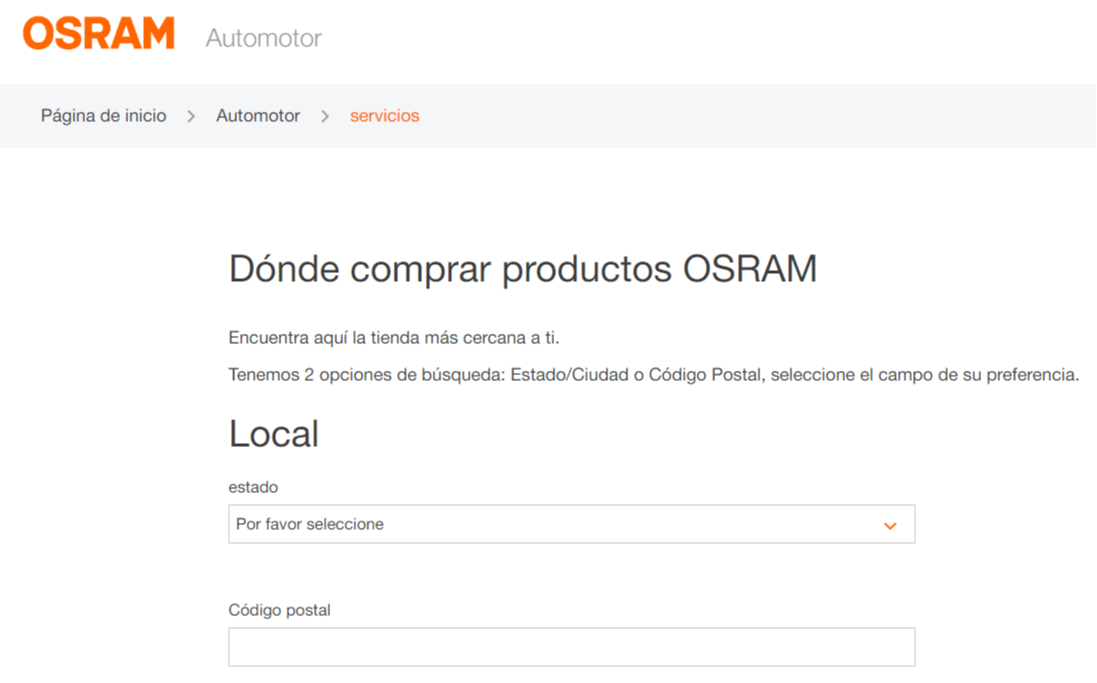The width and height of the screenshot is (1097, 683).
Task: Click 'Encuentra aquí la tienda más cercana' text
Action: point(394,338)
